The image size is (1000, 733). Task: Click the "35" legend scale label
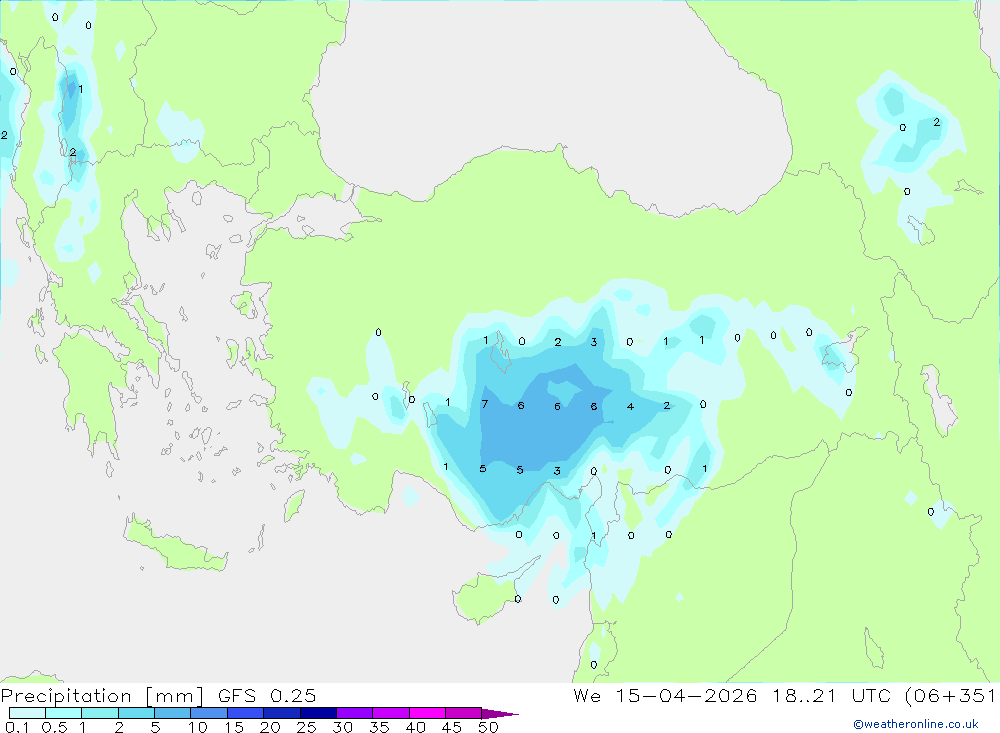pyautogui.click(x=379, y=727)
